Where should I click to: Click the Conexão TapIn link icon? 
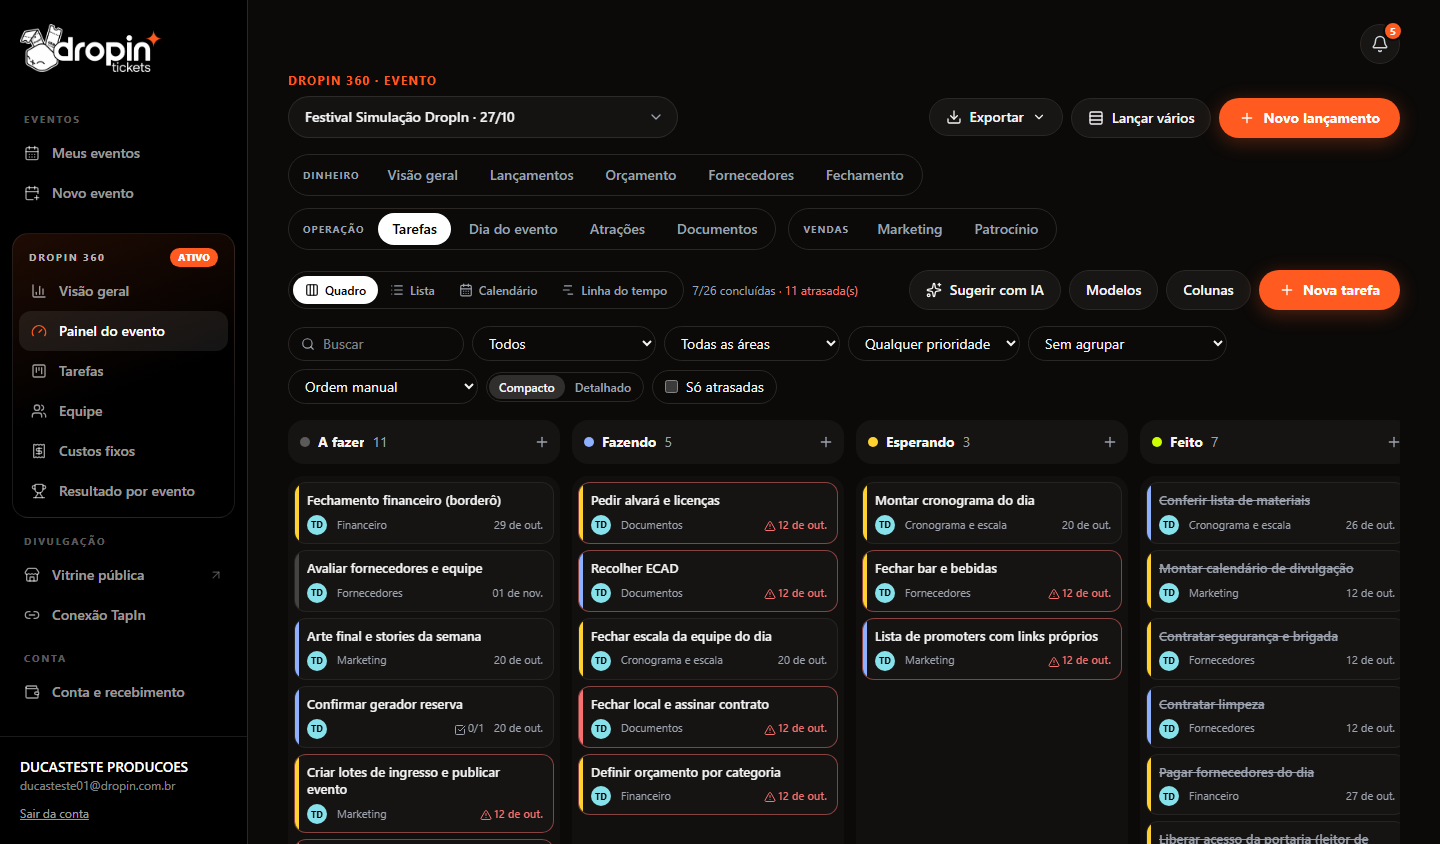[32, 615]
